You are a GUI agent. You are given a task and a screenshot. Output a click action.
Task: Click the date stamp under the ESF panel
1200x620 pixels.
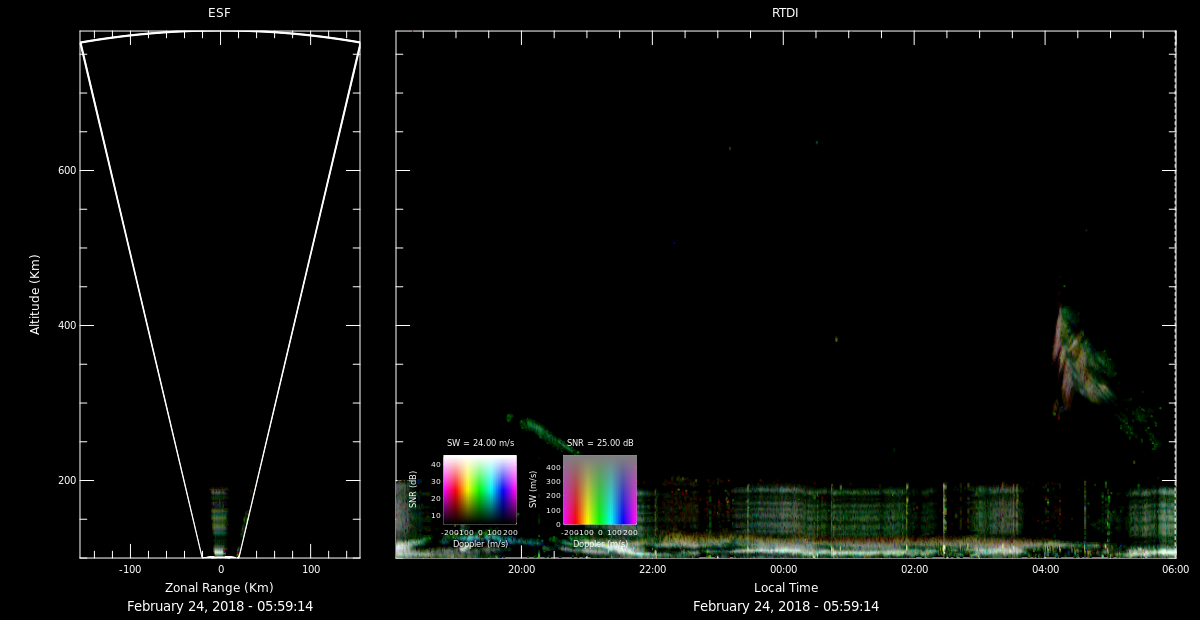coord(219,606)
